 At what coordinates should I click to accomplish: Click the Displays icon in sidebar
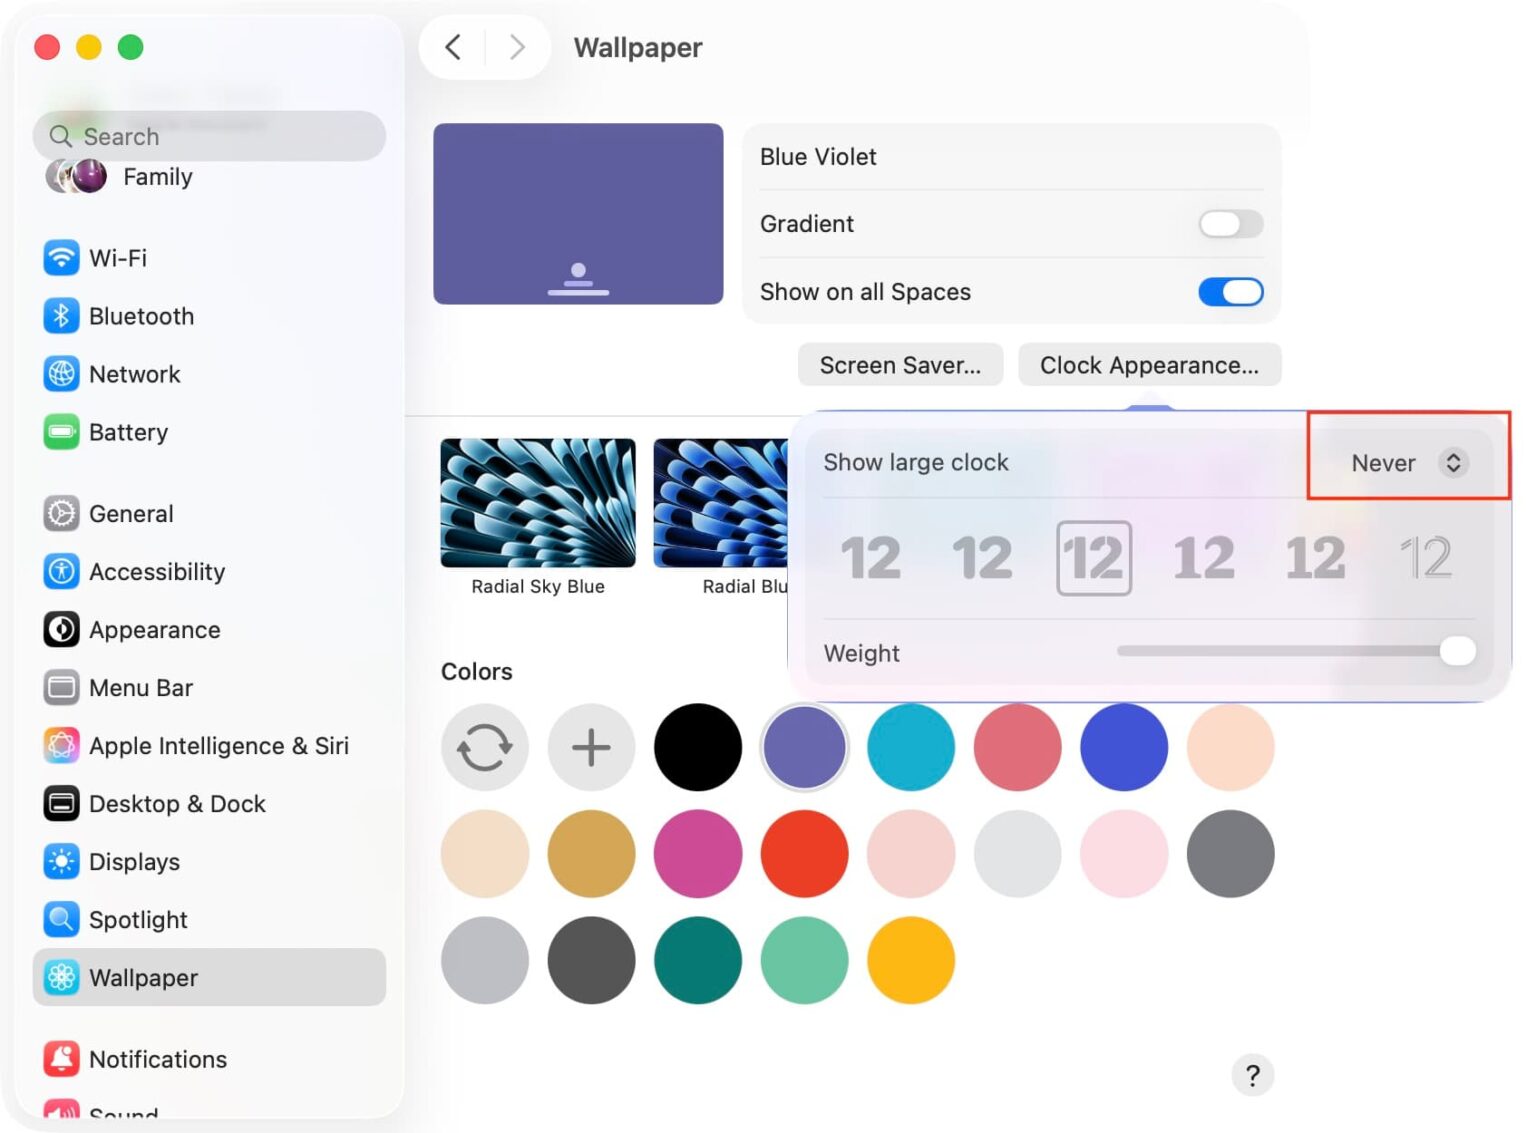click(61, 862)
